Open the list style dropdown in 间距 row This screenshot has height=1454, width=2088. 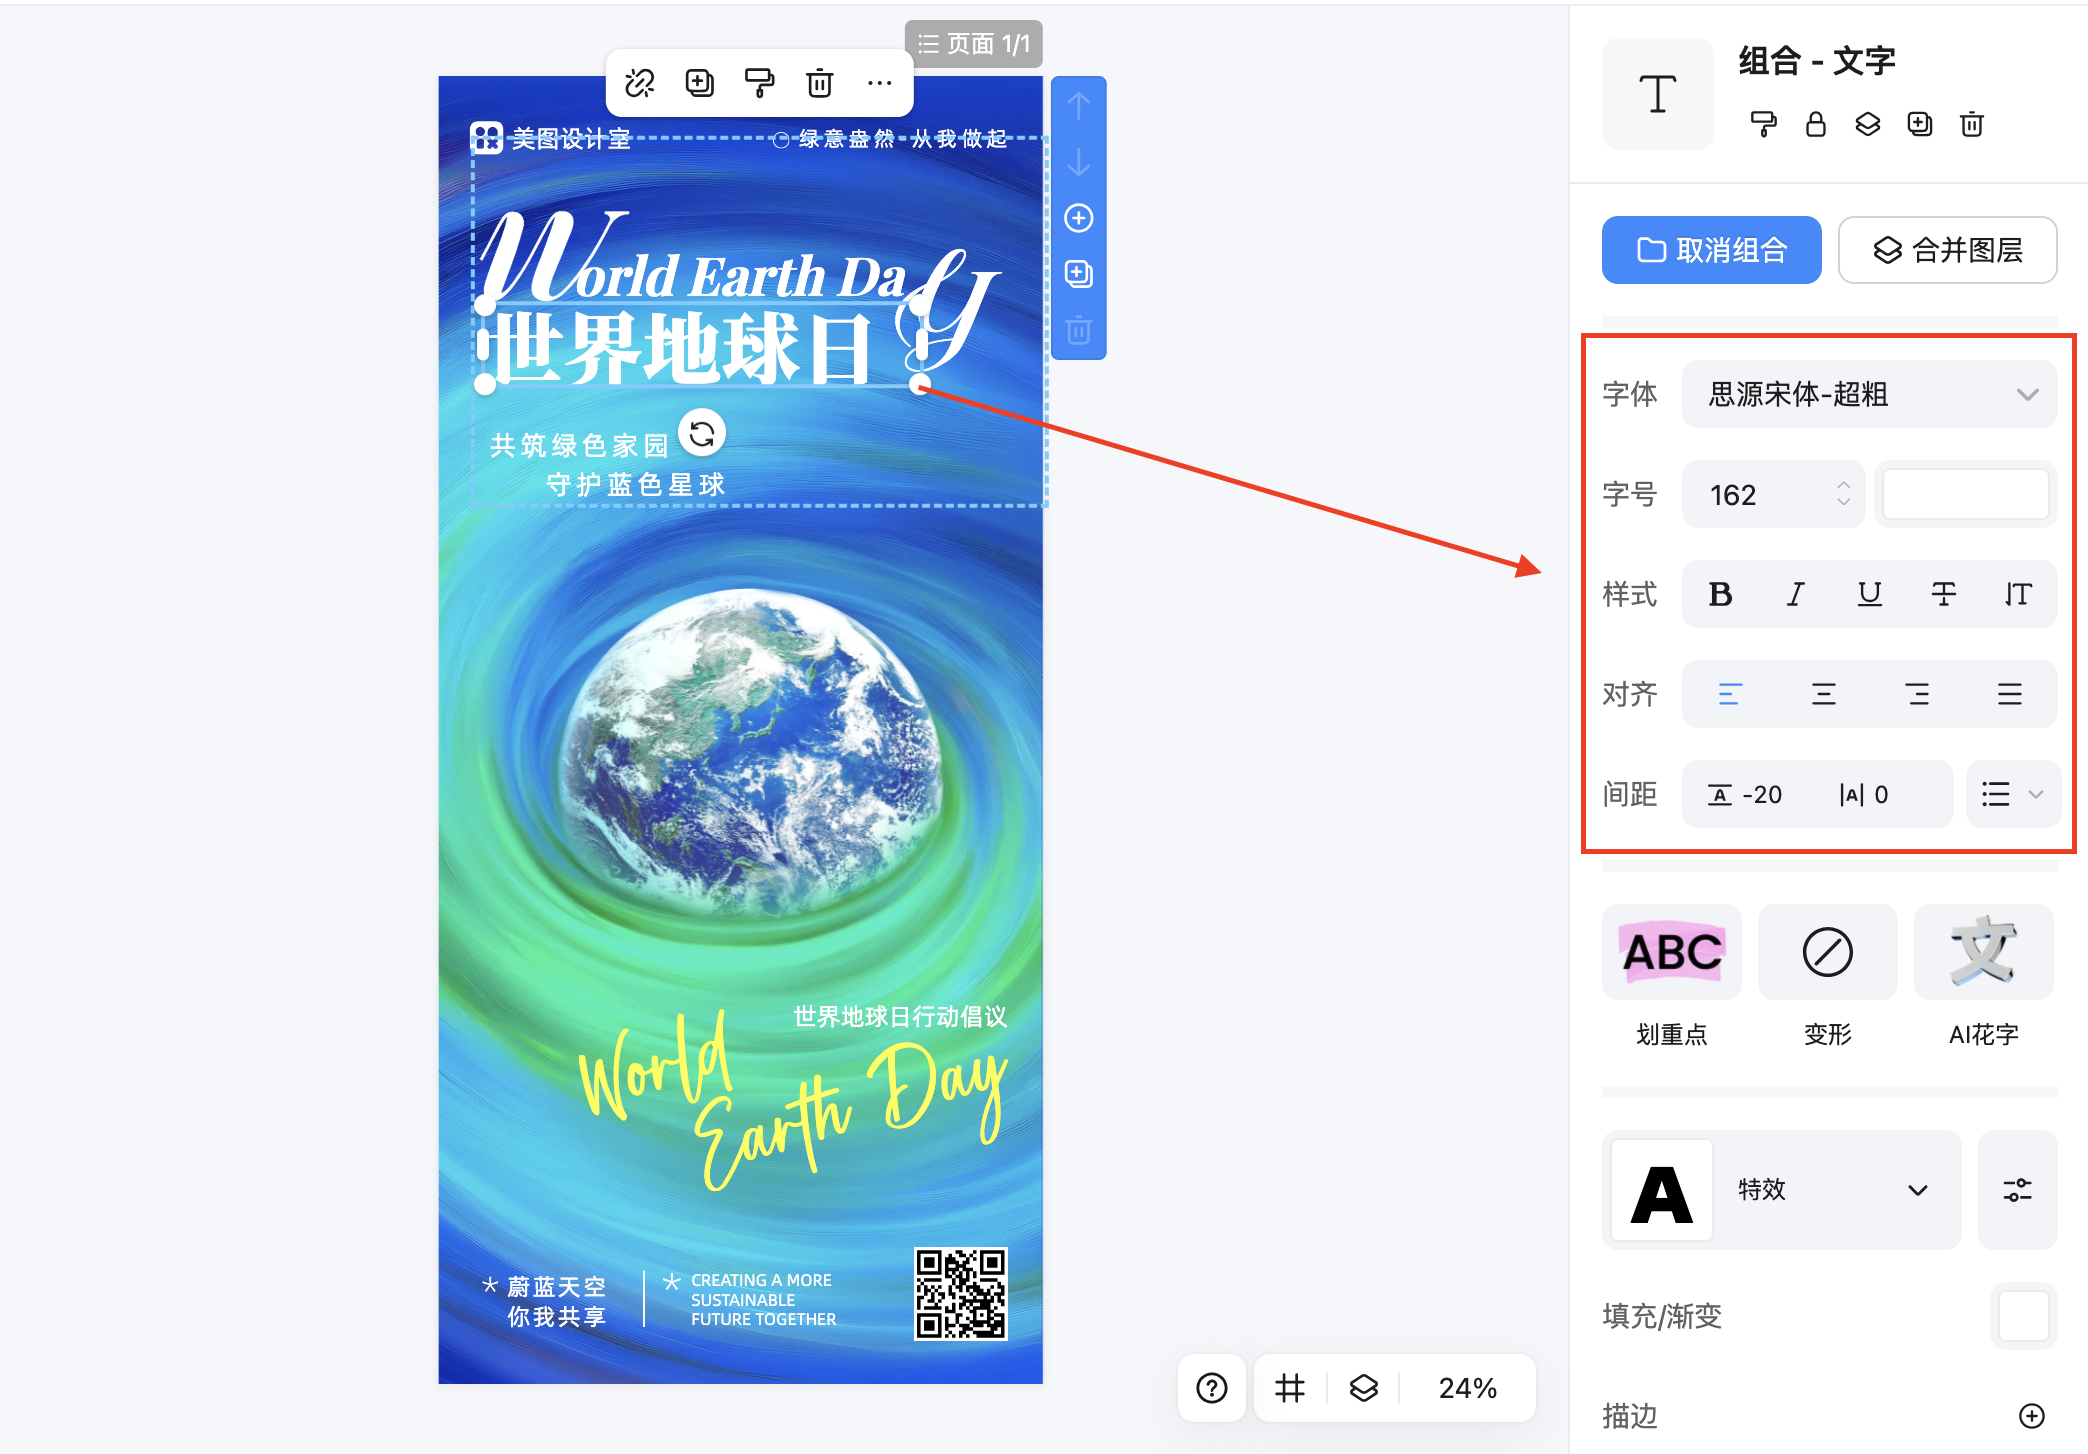pos(2013,795)
